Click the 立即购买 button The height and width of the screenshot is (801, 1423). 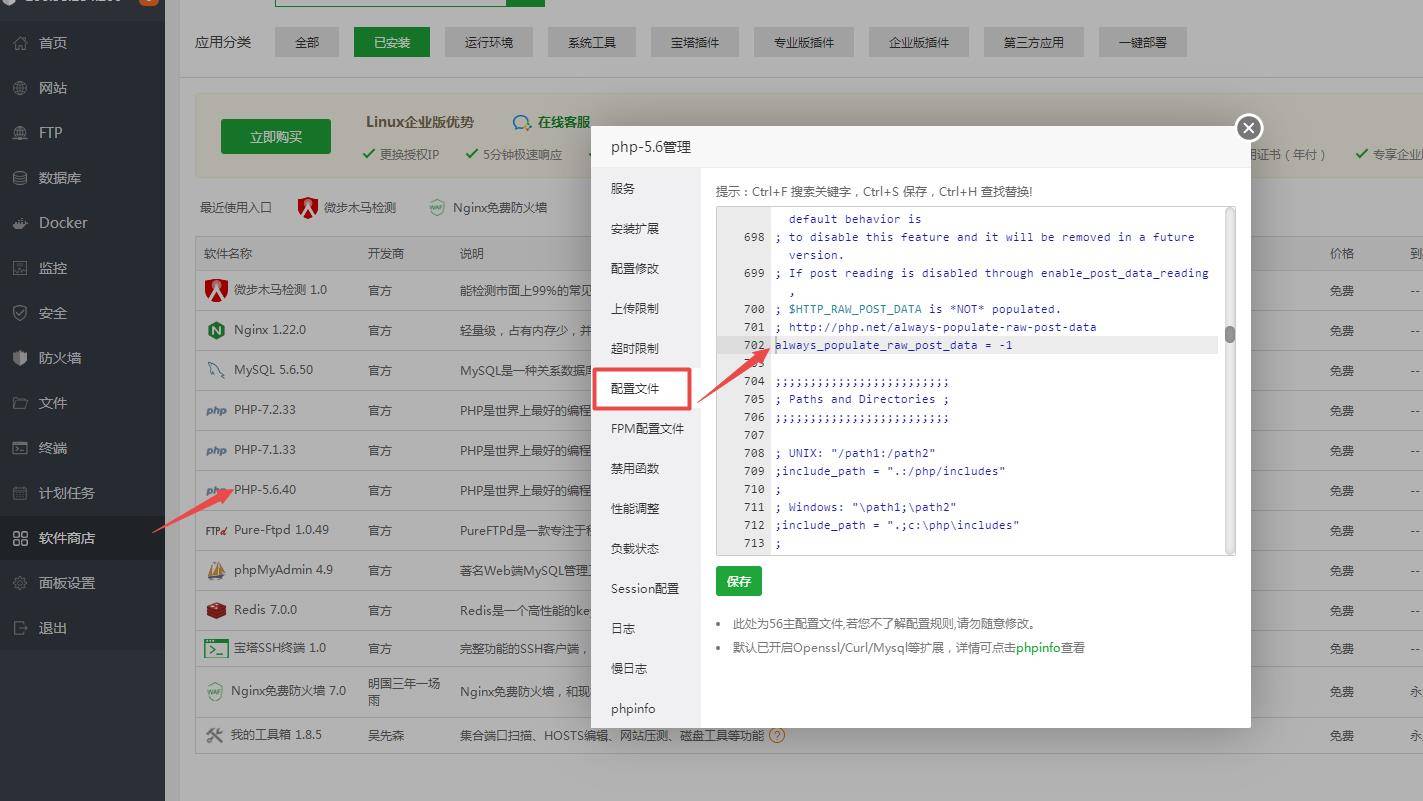tap(276, 137)
